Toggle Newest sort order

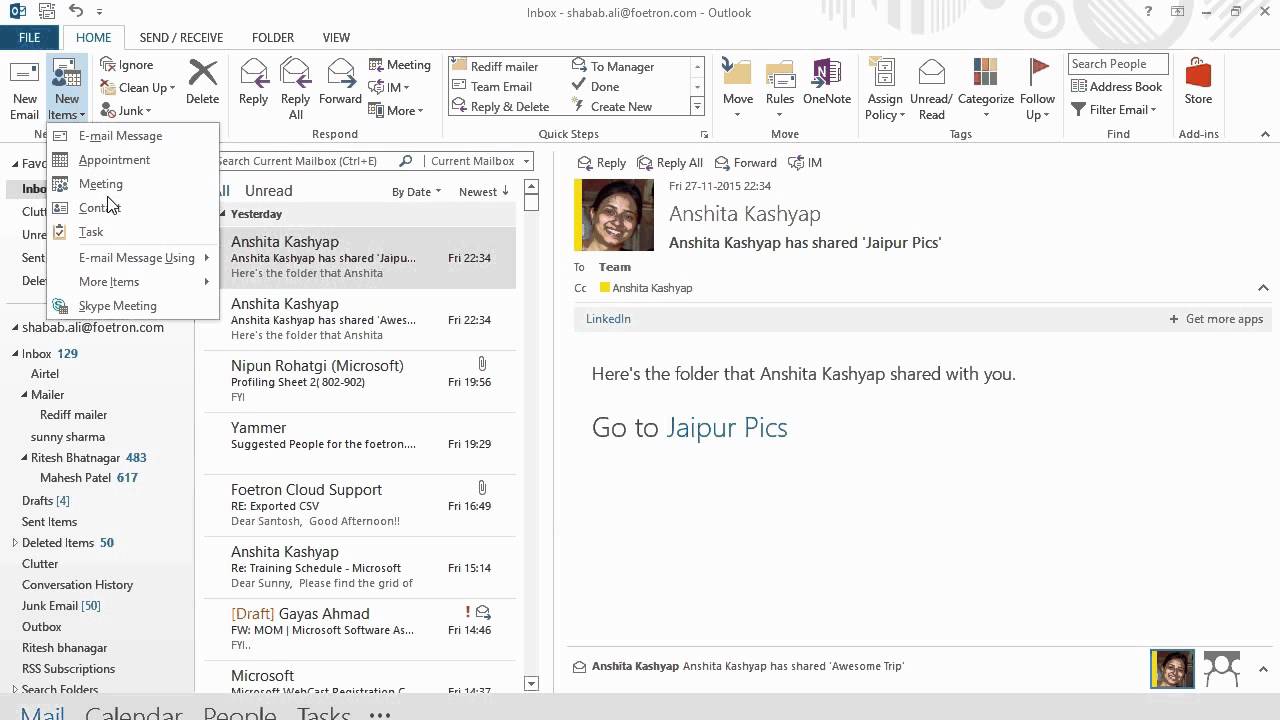pyautogui.click(x=484, y=192)
